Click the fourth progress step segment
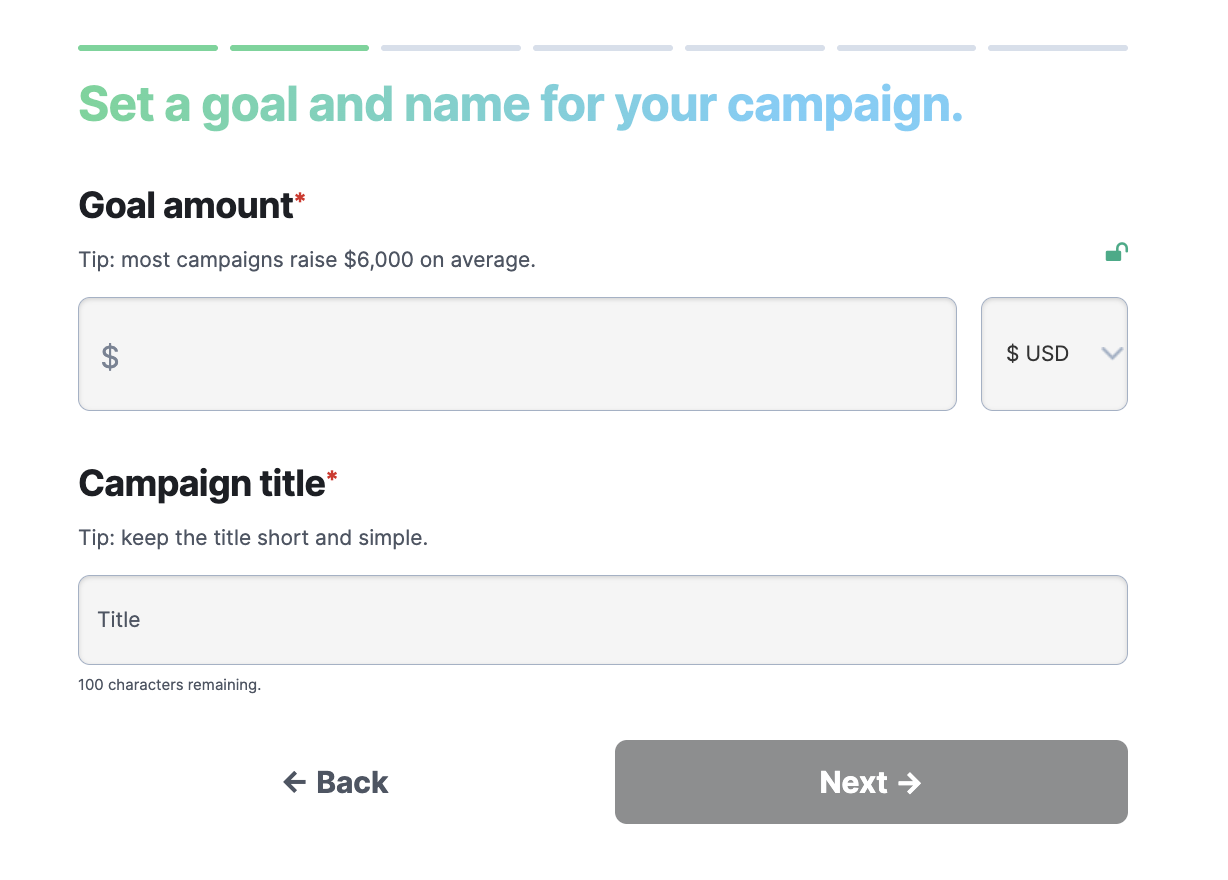Image resolution: width=1228 pixels, height=880 pixels. pyautogui.click(x=603, y=48)
